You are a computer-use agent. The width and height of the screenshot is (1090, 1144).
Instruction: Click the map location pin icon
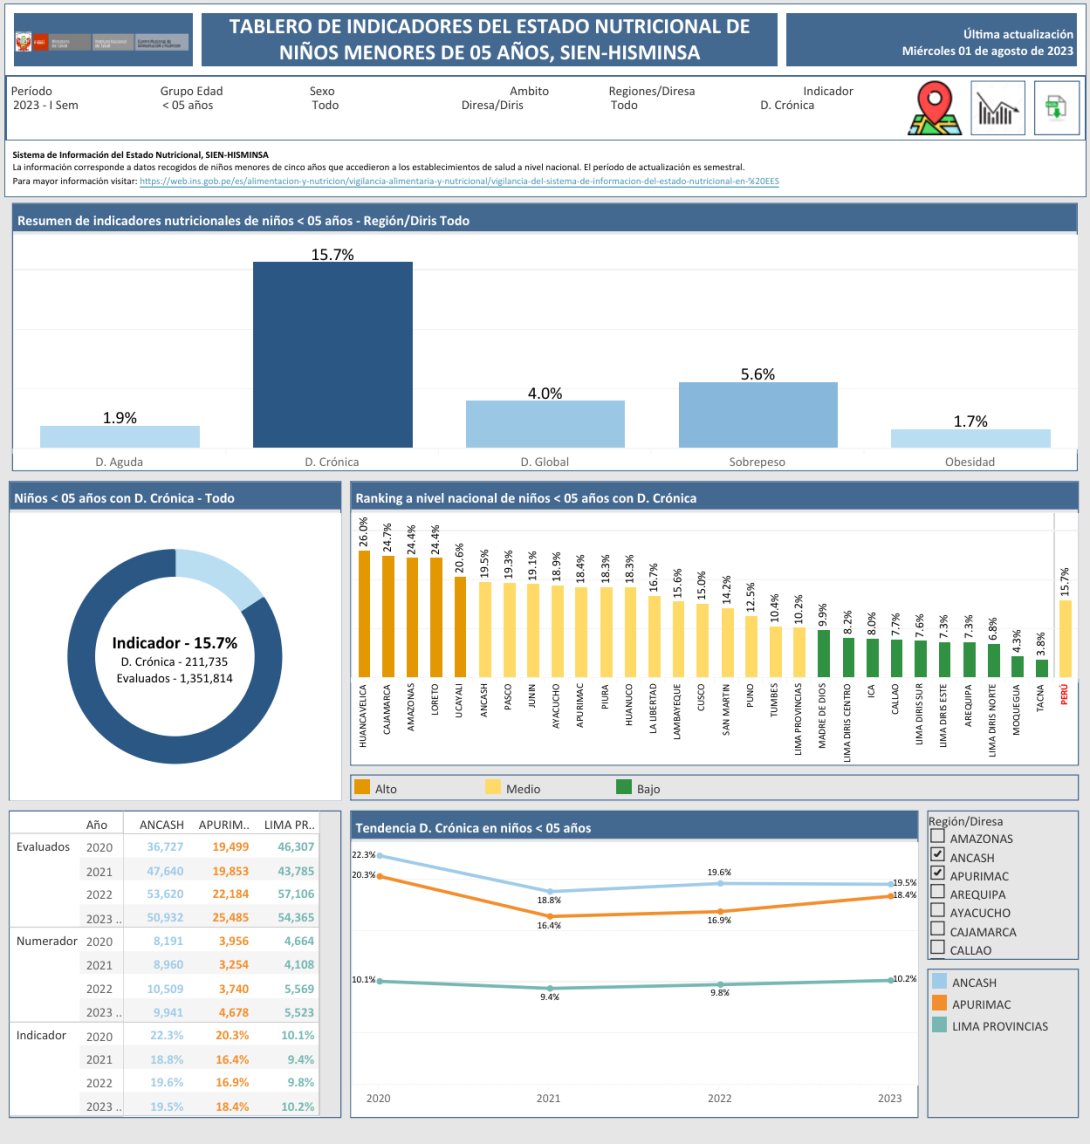coord(935,108)
